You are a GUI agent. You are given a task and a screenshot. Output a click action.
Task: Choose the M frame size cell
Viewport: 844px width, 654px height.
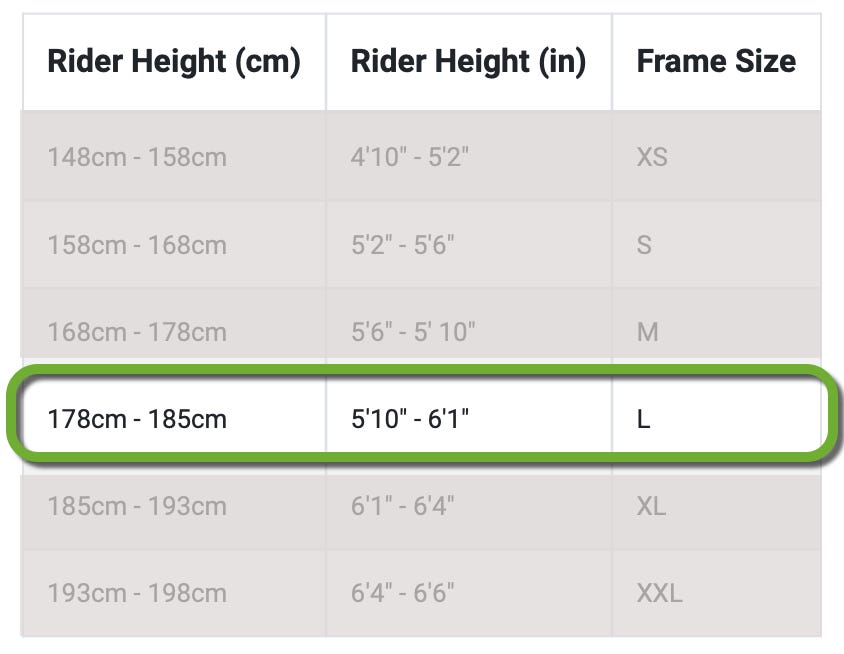pos(648,331)
